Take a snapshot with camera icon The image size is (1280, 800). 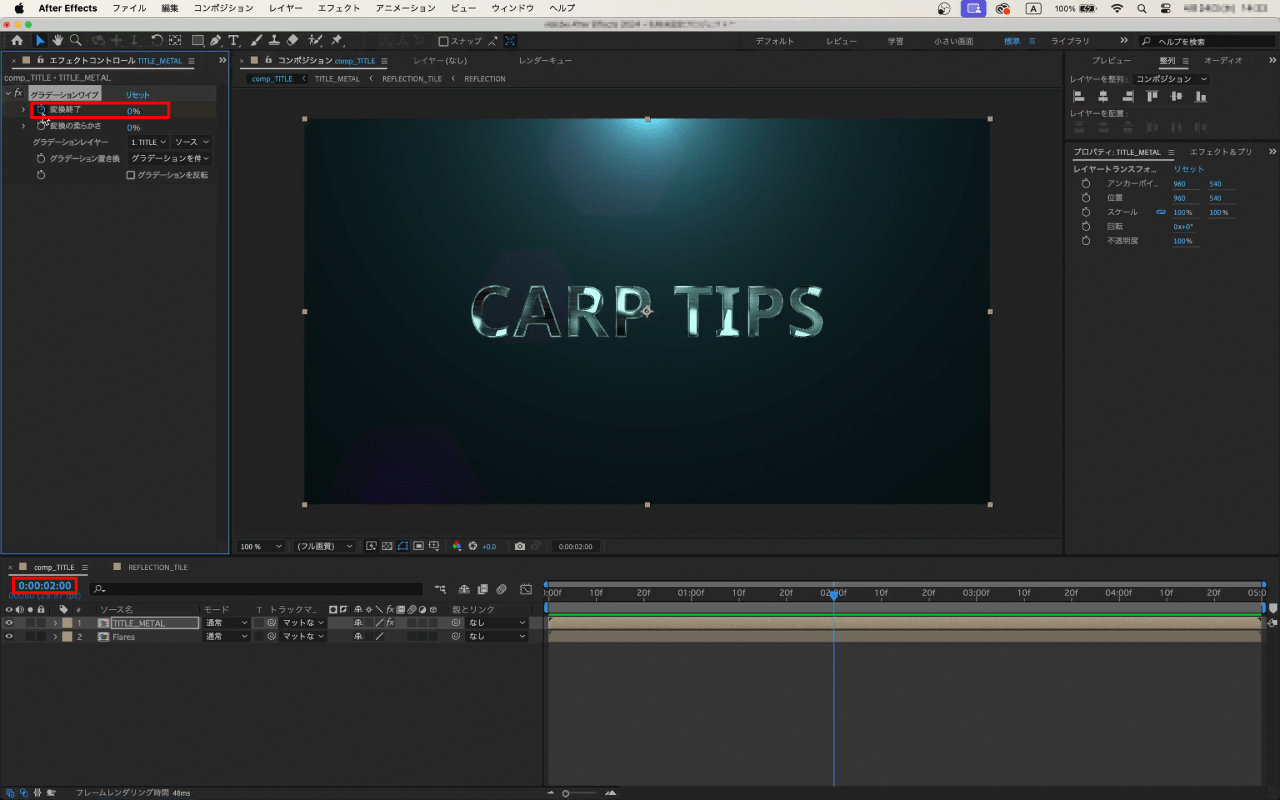click(x=519, y=546)
